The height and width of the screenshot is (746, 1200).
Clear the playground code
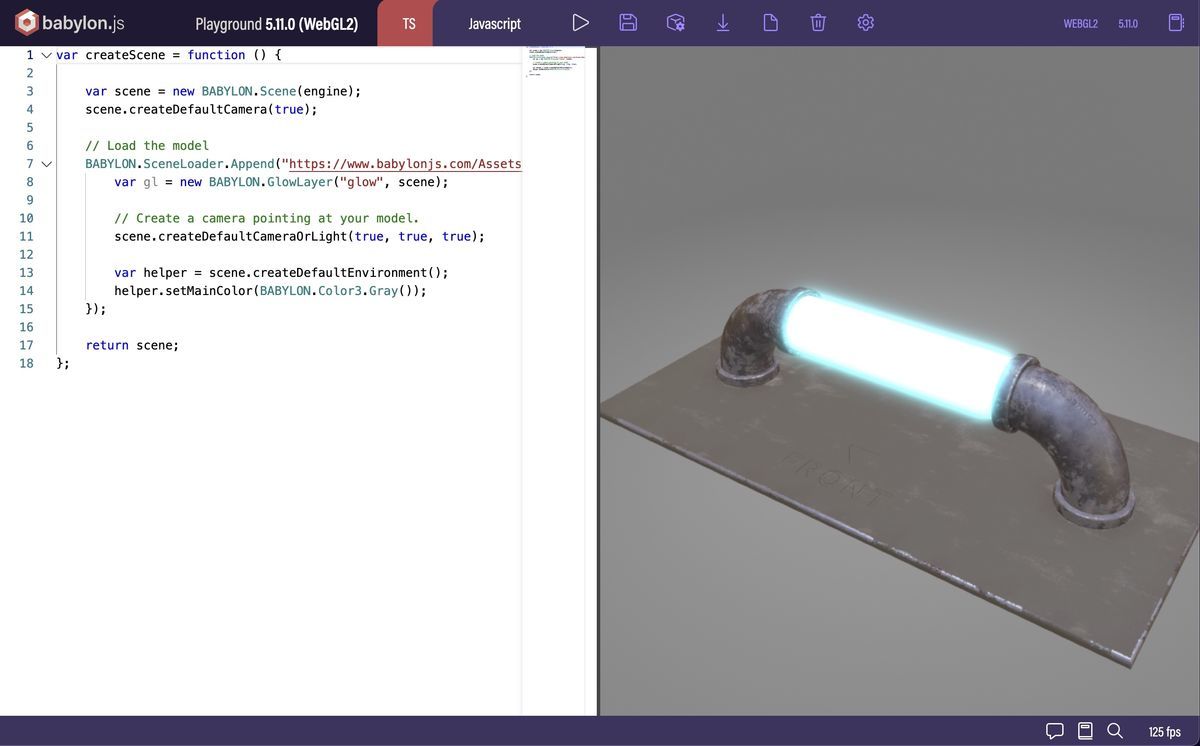click(817, 20)
